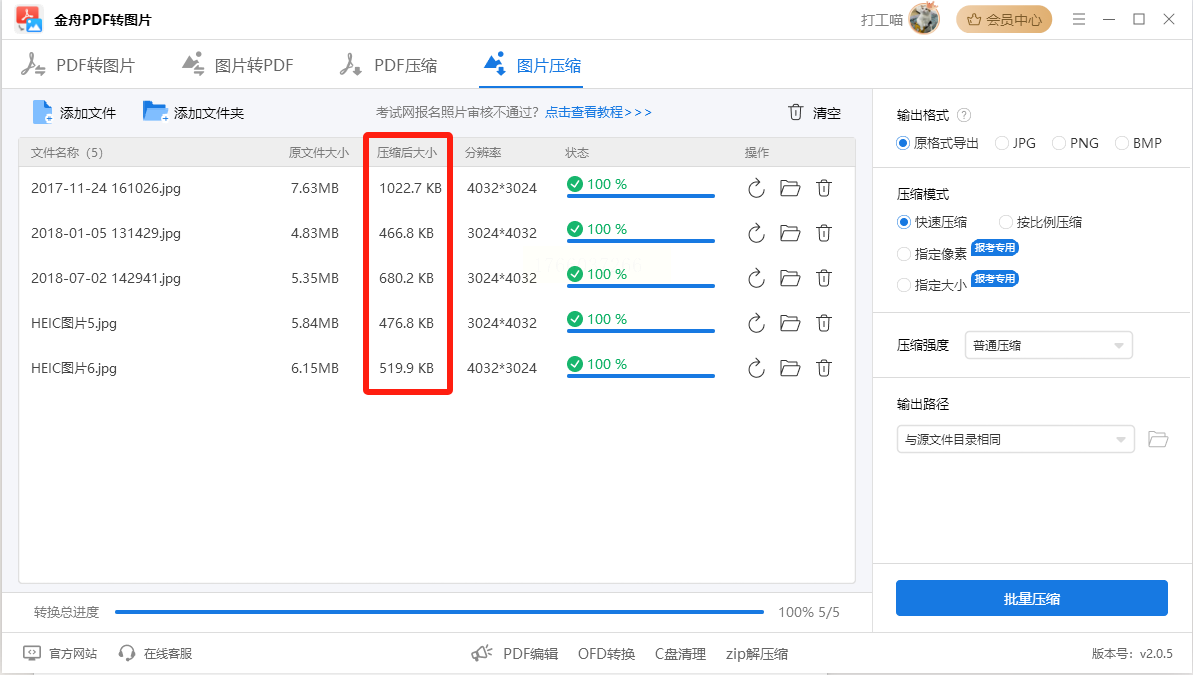Choose 按比例压缩 compression mode

point(1006,222)
